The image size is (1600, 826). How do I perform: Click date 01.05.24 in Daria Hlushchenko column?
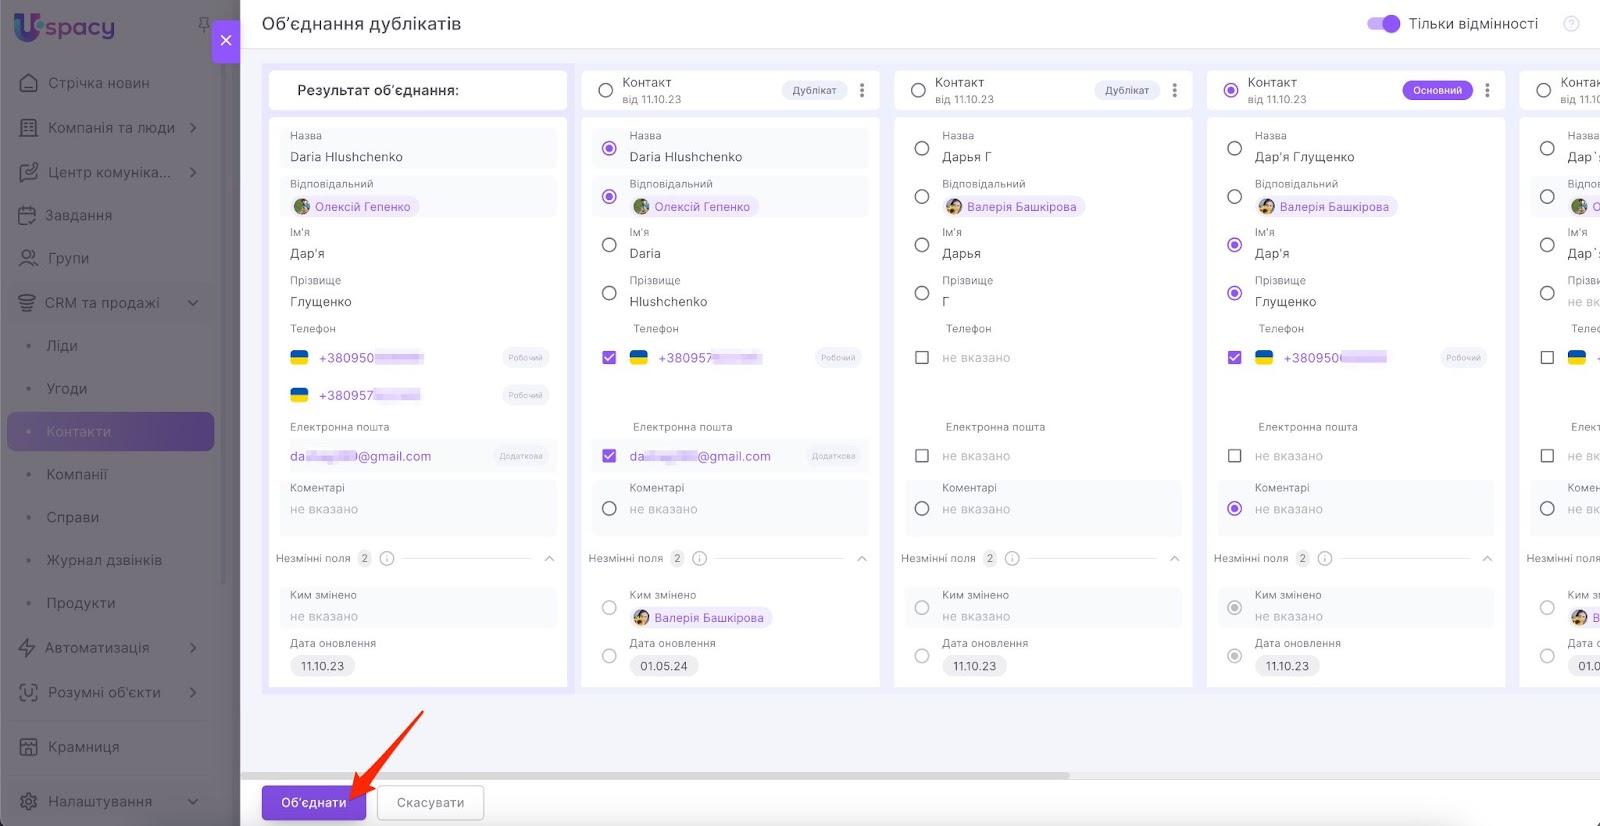[664, 666]
